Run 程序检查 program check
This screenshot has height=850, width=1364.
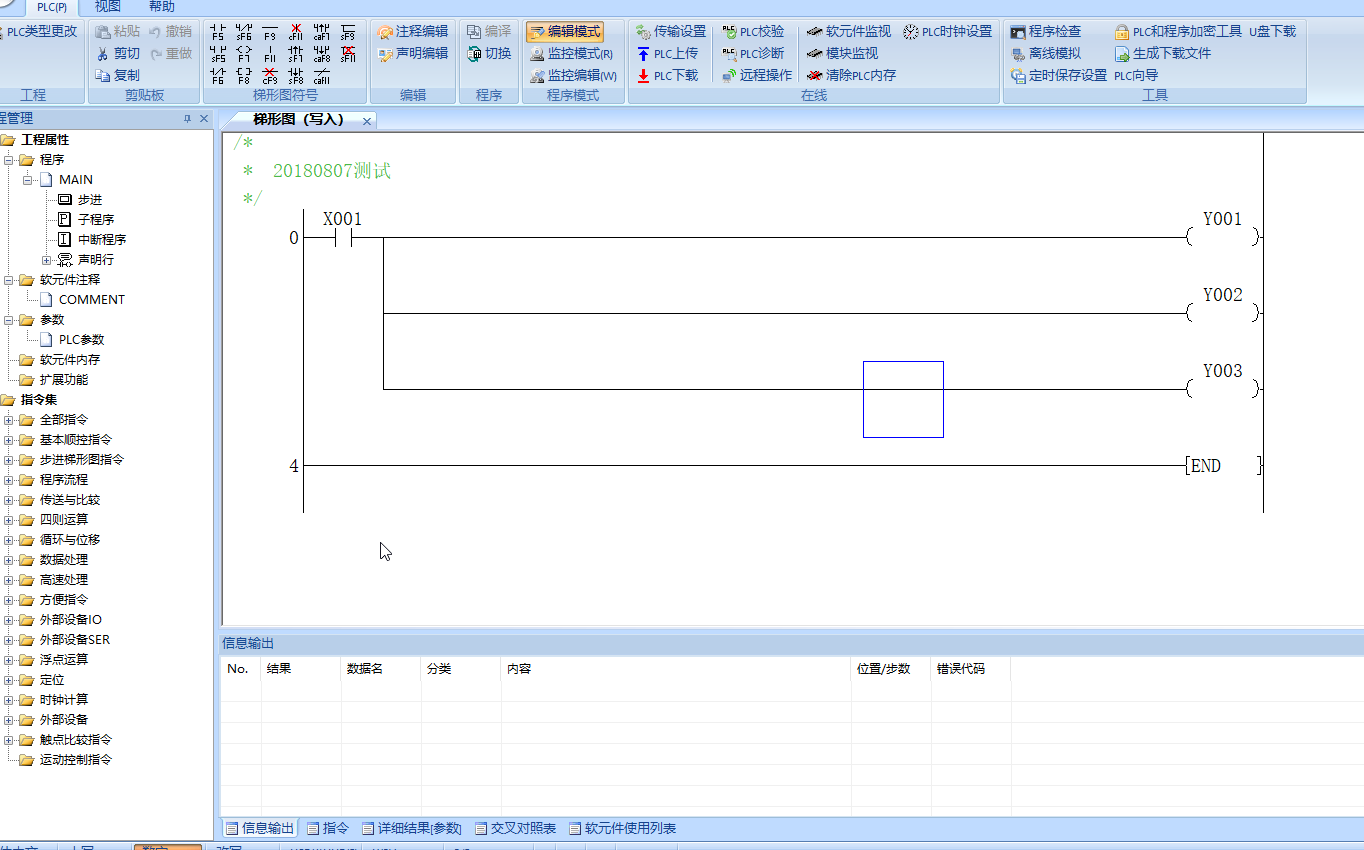click(1045, 32)
